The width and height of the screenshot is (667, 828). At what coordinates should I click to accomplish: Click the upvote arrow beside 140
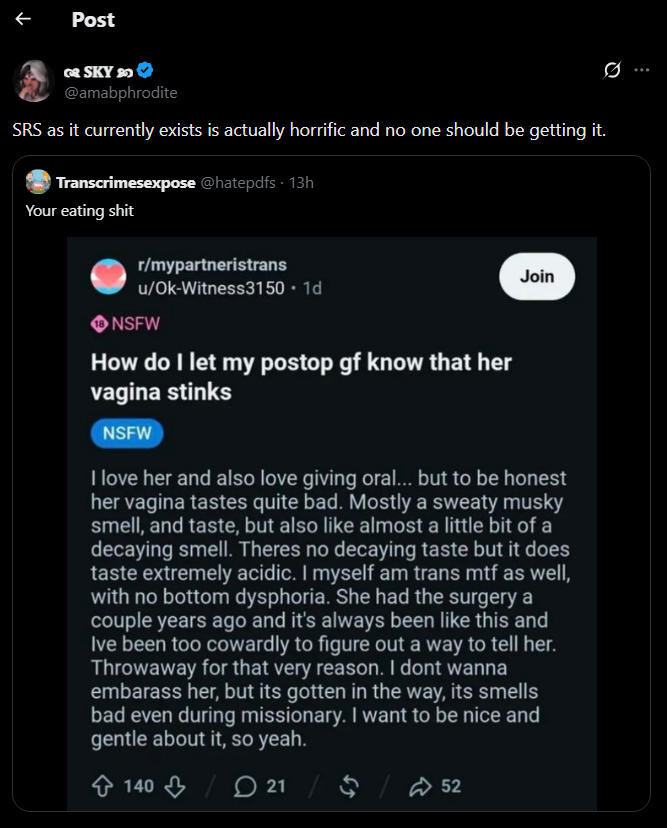coord(102,786)
